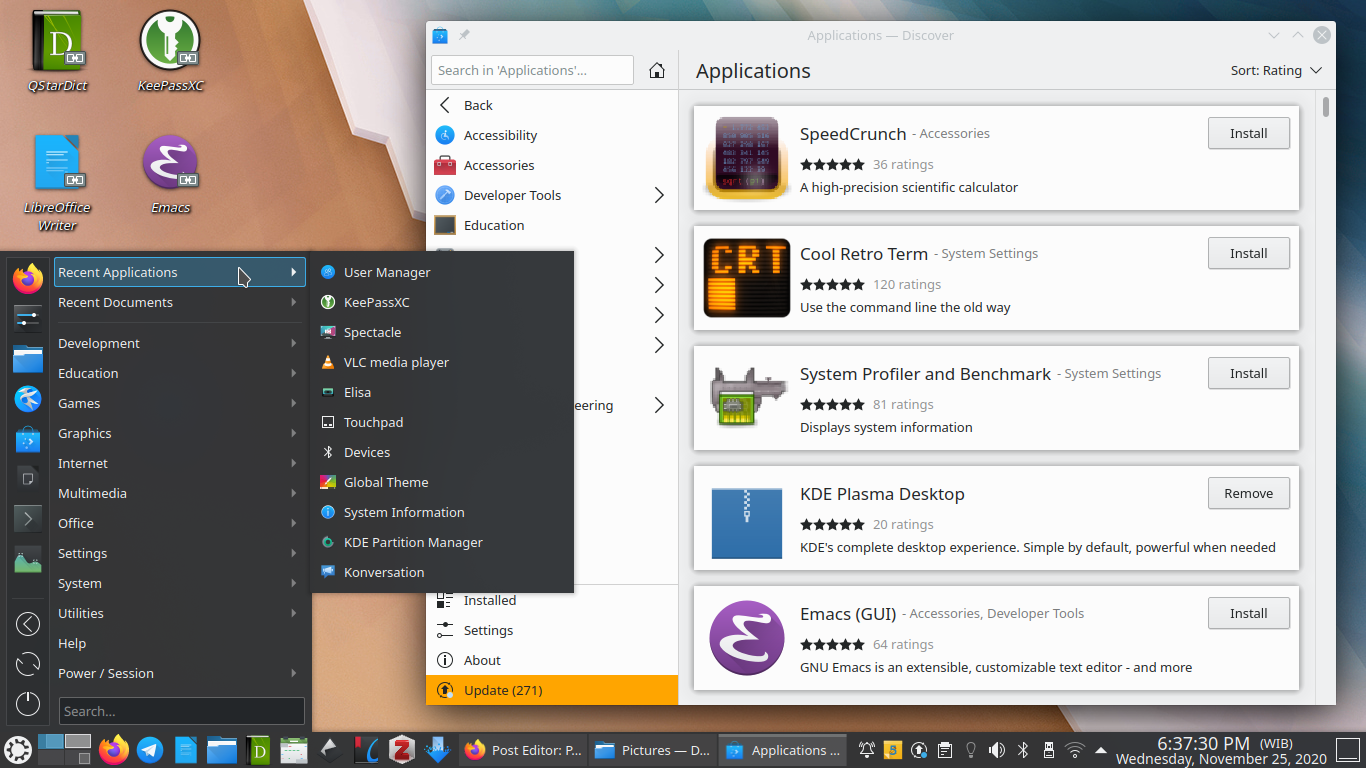Expand the Recent Documents submenu
The width and height of the screenshot is (1366, 768).
pyautogui.click(x=179, y=302)
